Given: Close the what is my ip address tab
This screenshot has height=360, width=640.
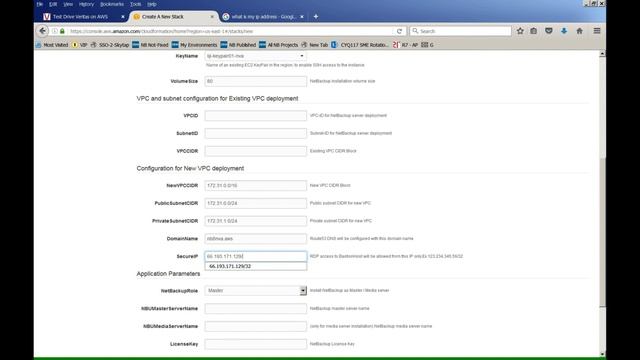Looking at the screenshot, I should tap(302, 17).
